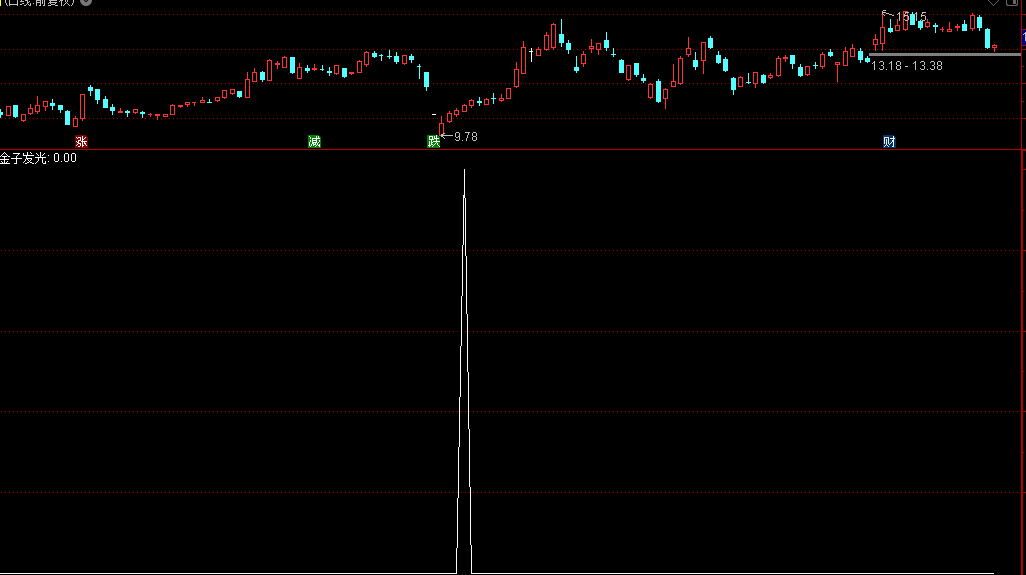The image size is (1026, 575).
Task: Select the lowest candlestick beside the 9.78 arrow
Action: click(440, 128)
